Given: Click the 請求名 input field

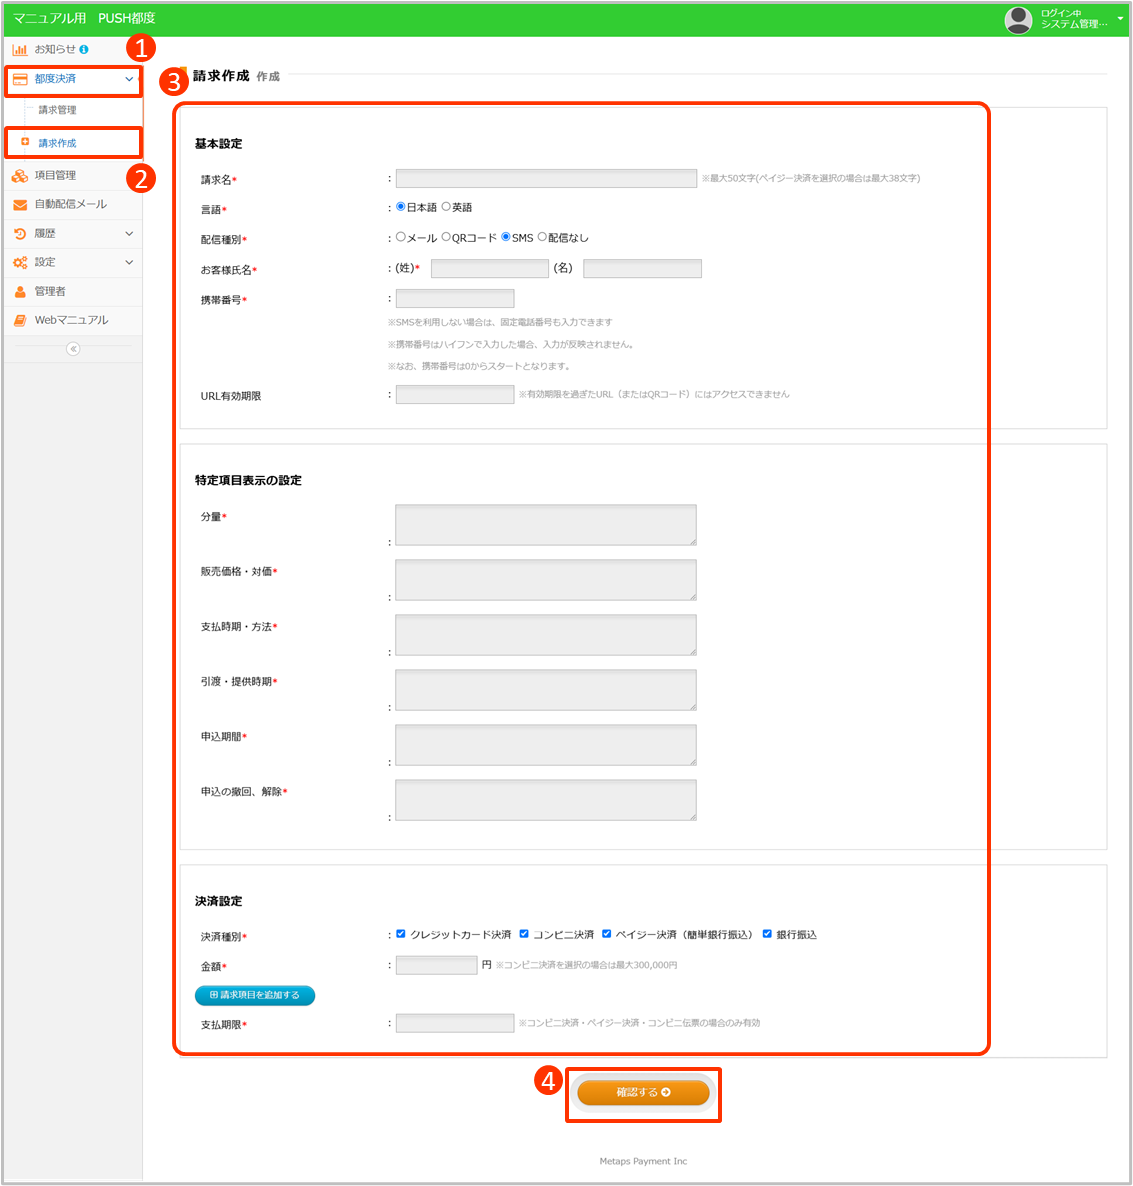Looking at the screenshot, I should pyautogui.click(x=546, y=179).
